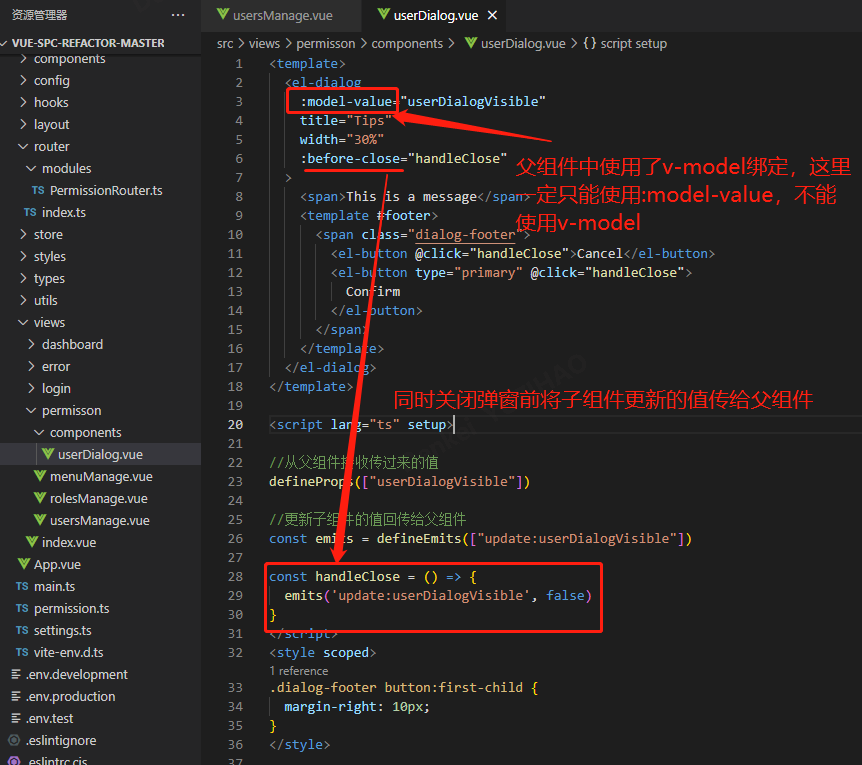Click line number 28 in the gutter
This screenshot has height=765, width=862.
pyautogui.click(x=235, y=576)
